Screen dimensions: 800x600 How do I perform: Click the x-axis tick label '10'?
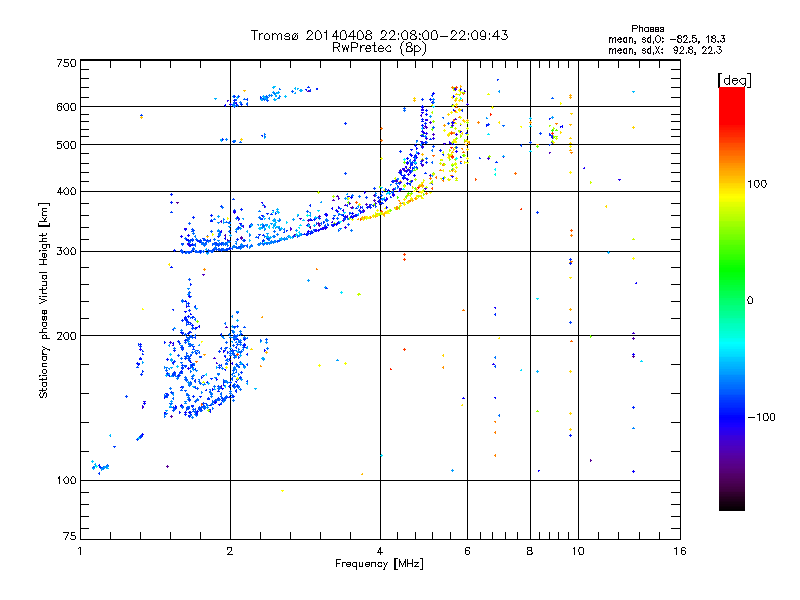pos(578,551)
